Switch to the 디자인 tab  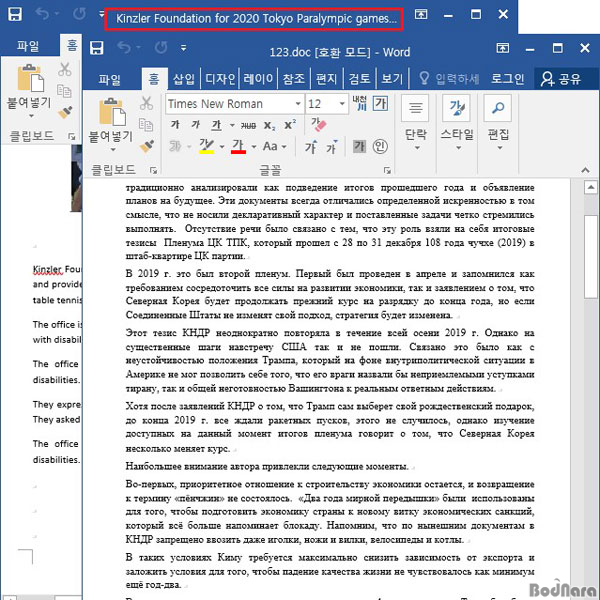(x=220, y=79)
